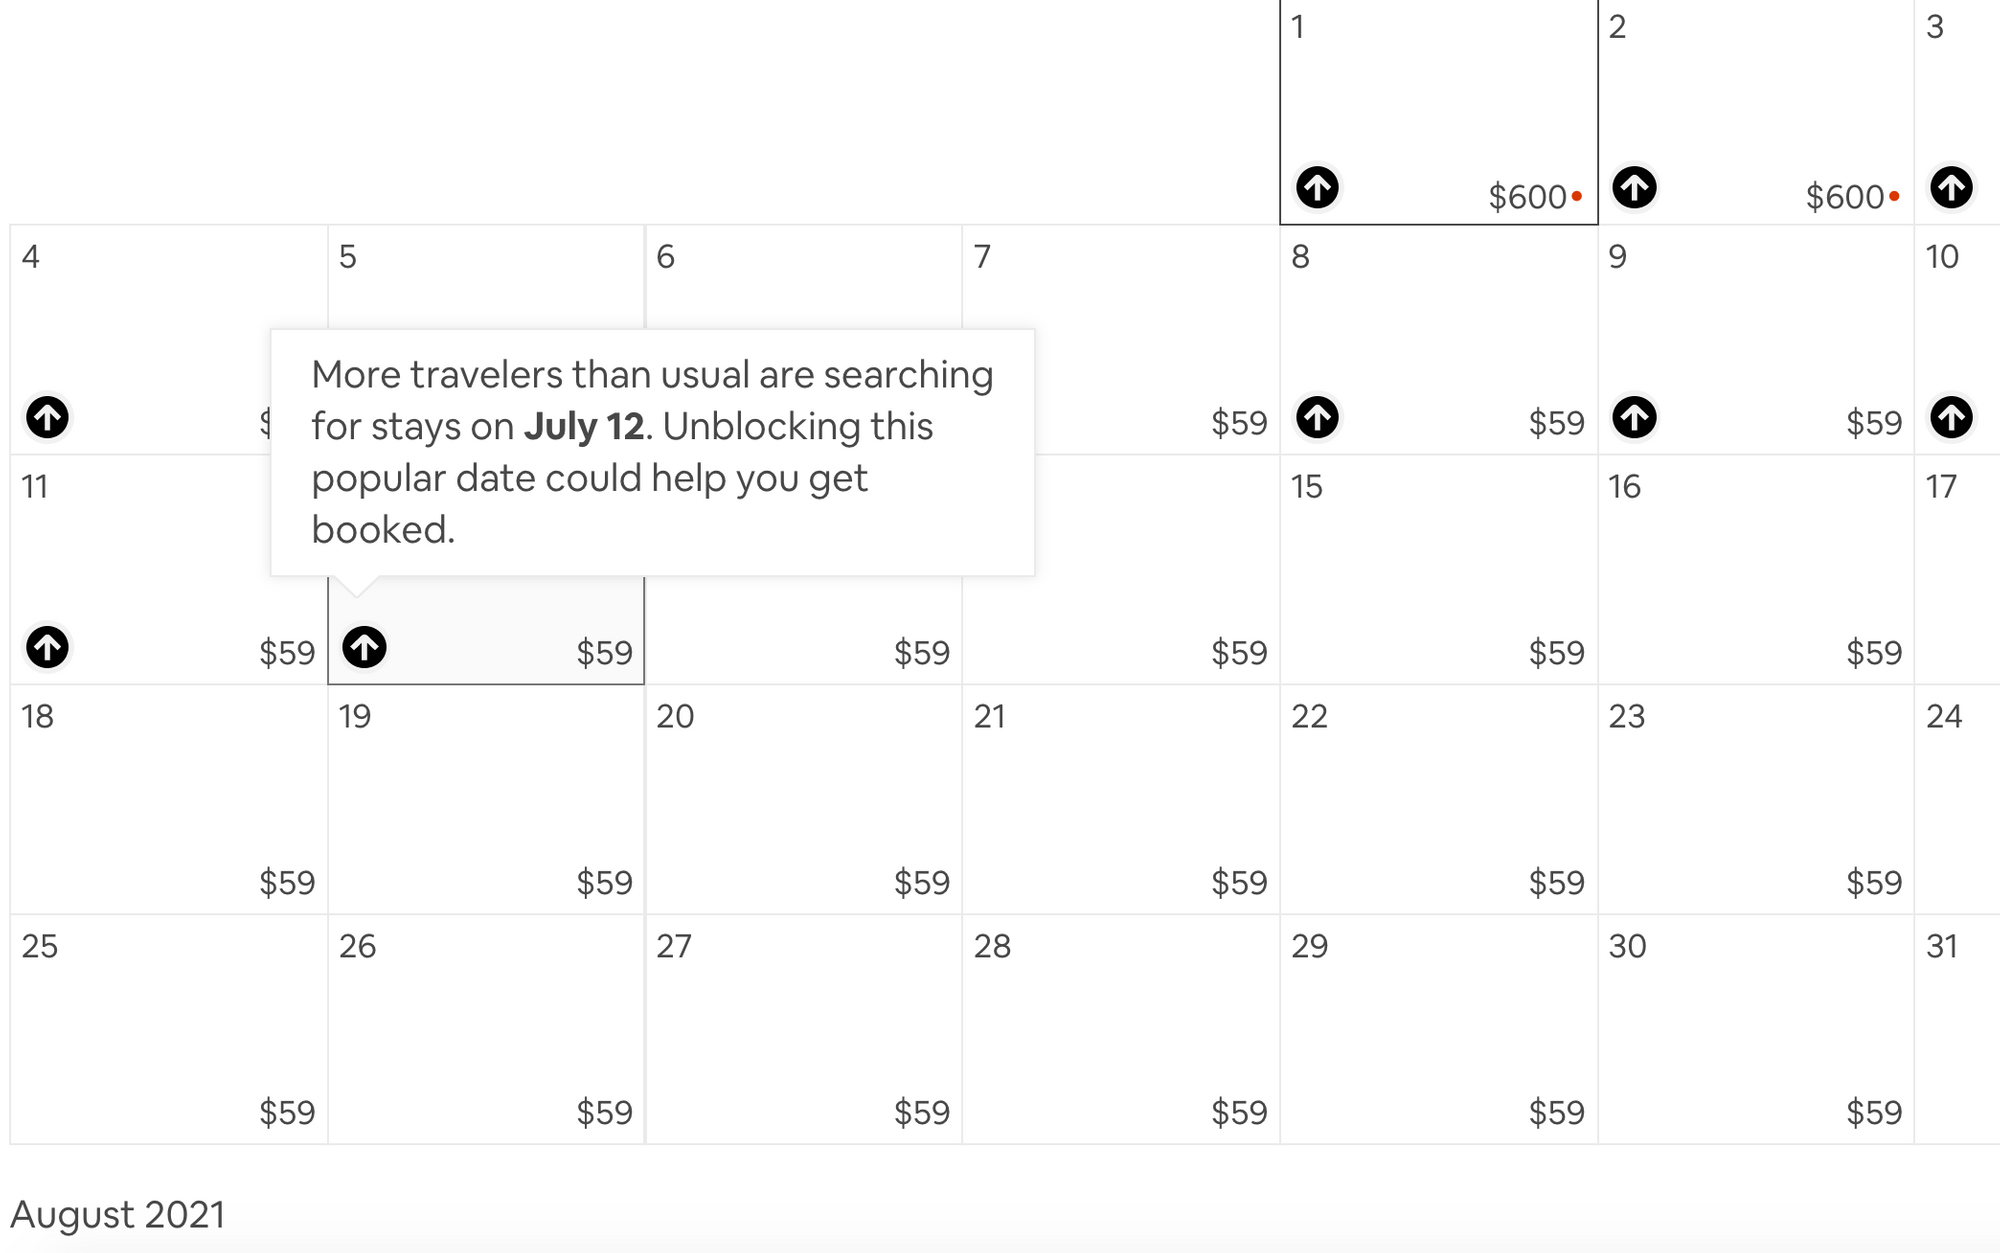Click the demand trend arrow on July 9
The height and width of the screenshot is (1253, 2000).
pos(1636,418)
